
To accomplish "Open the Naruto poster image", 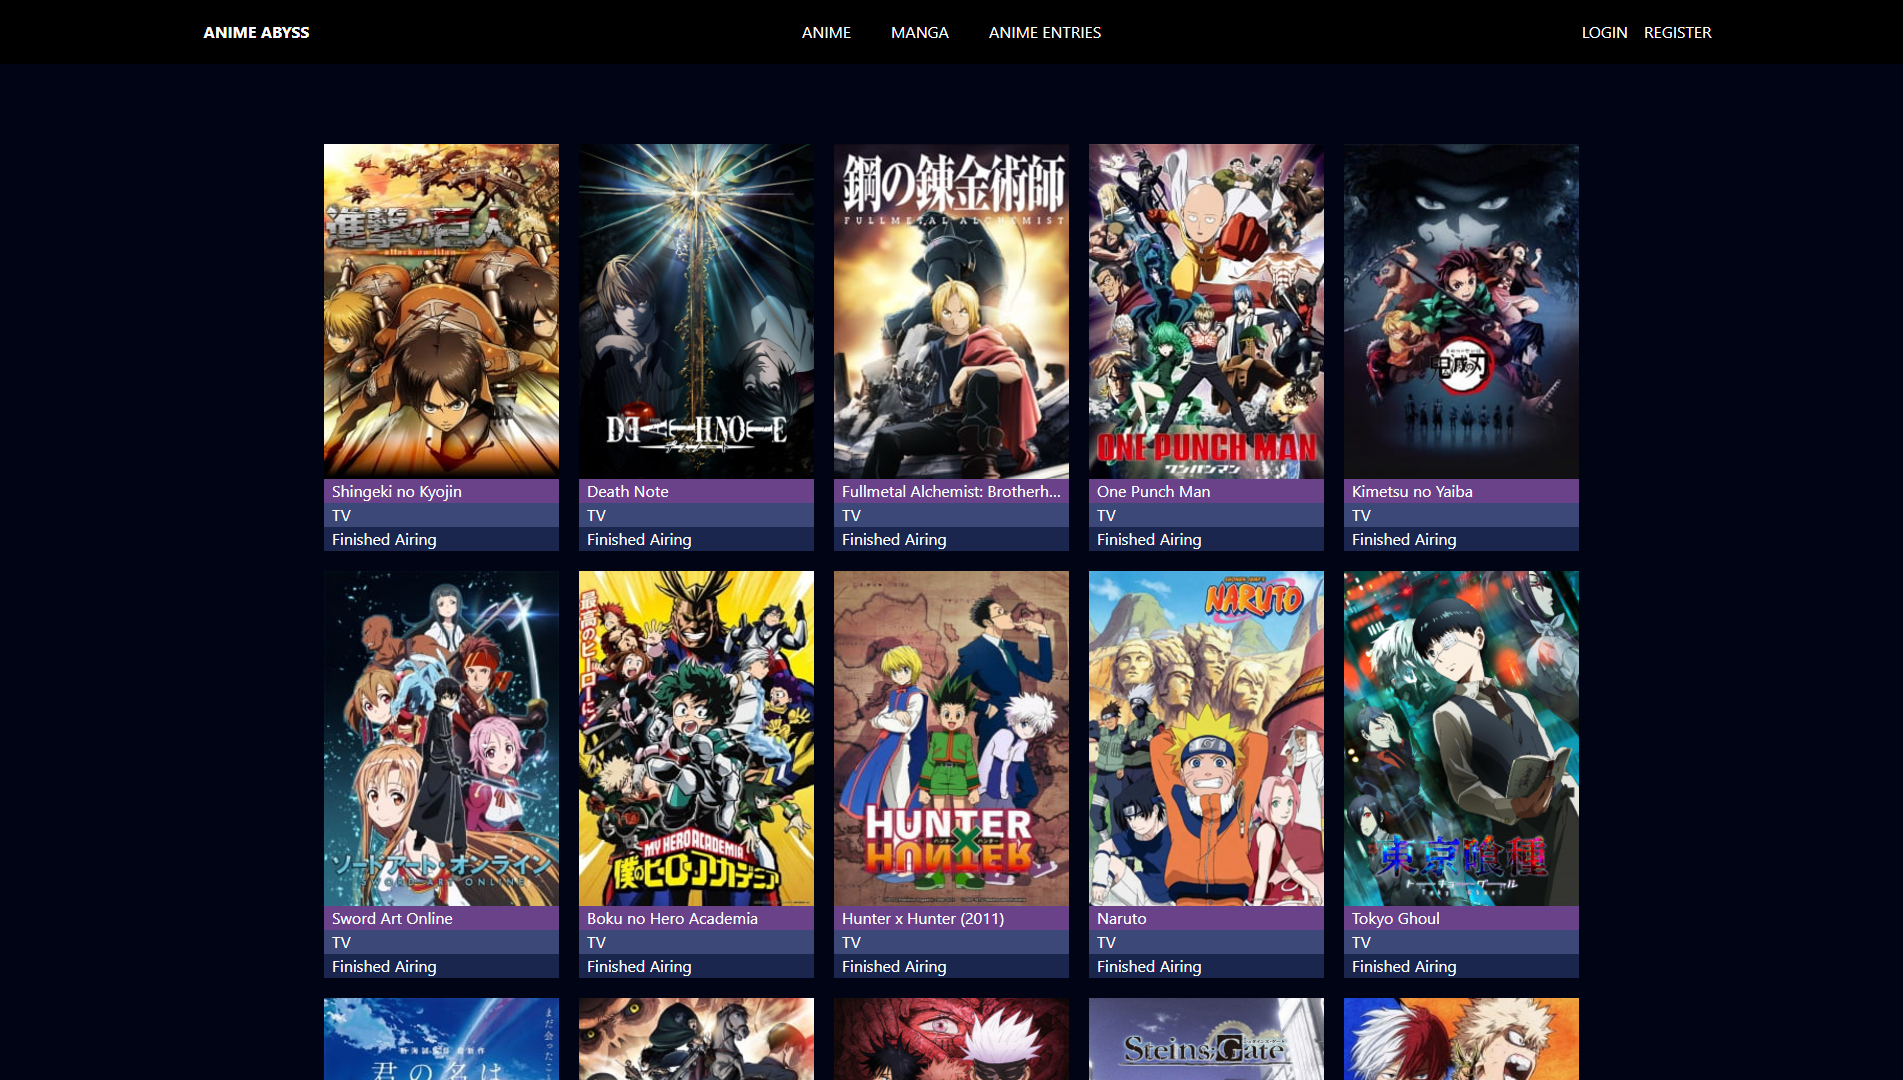I will coord(1206,738).
